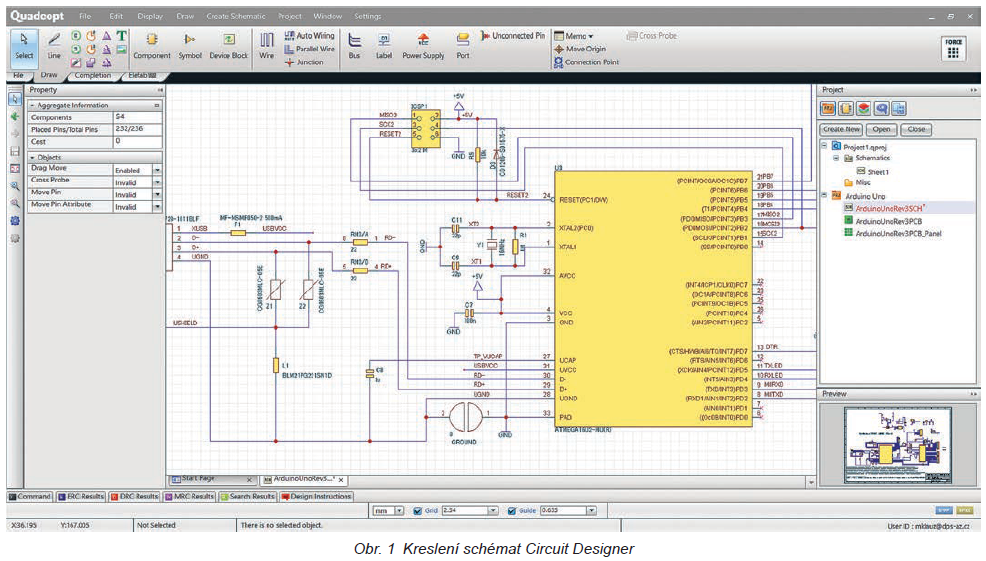
Task: Click the Create New button
Action: (x=841, y=129)
